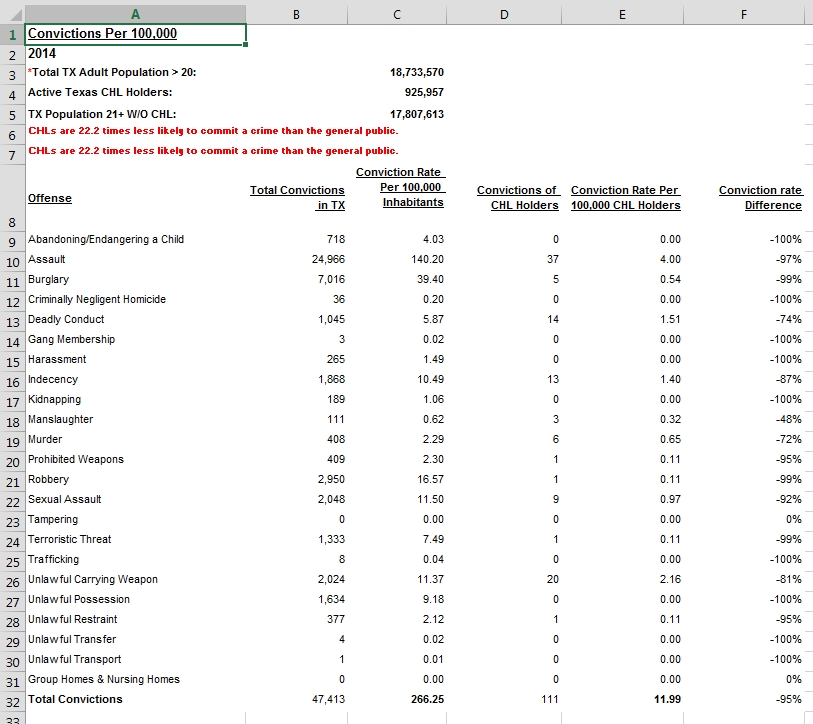813x724 pixels.
Task: Select the 'Convictions Per 100,000' title cell
Action: [103, 34]
